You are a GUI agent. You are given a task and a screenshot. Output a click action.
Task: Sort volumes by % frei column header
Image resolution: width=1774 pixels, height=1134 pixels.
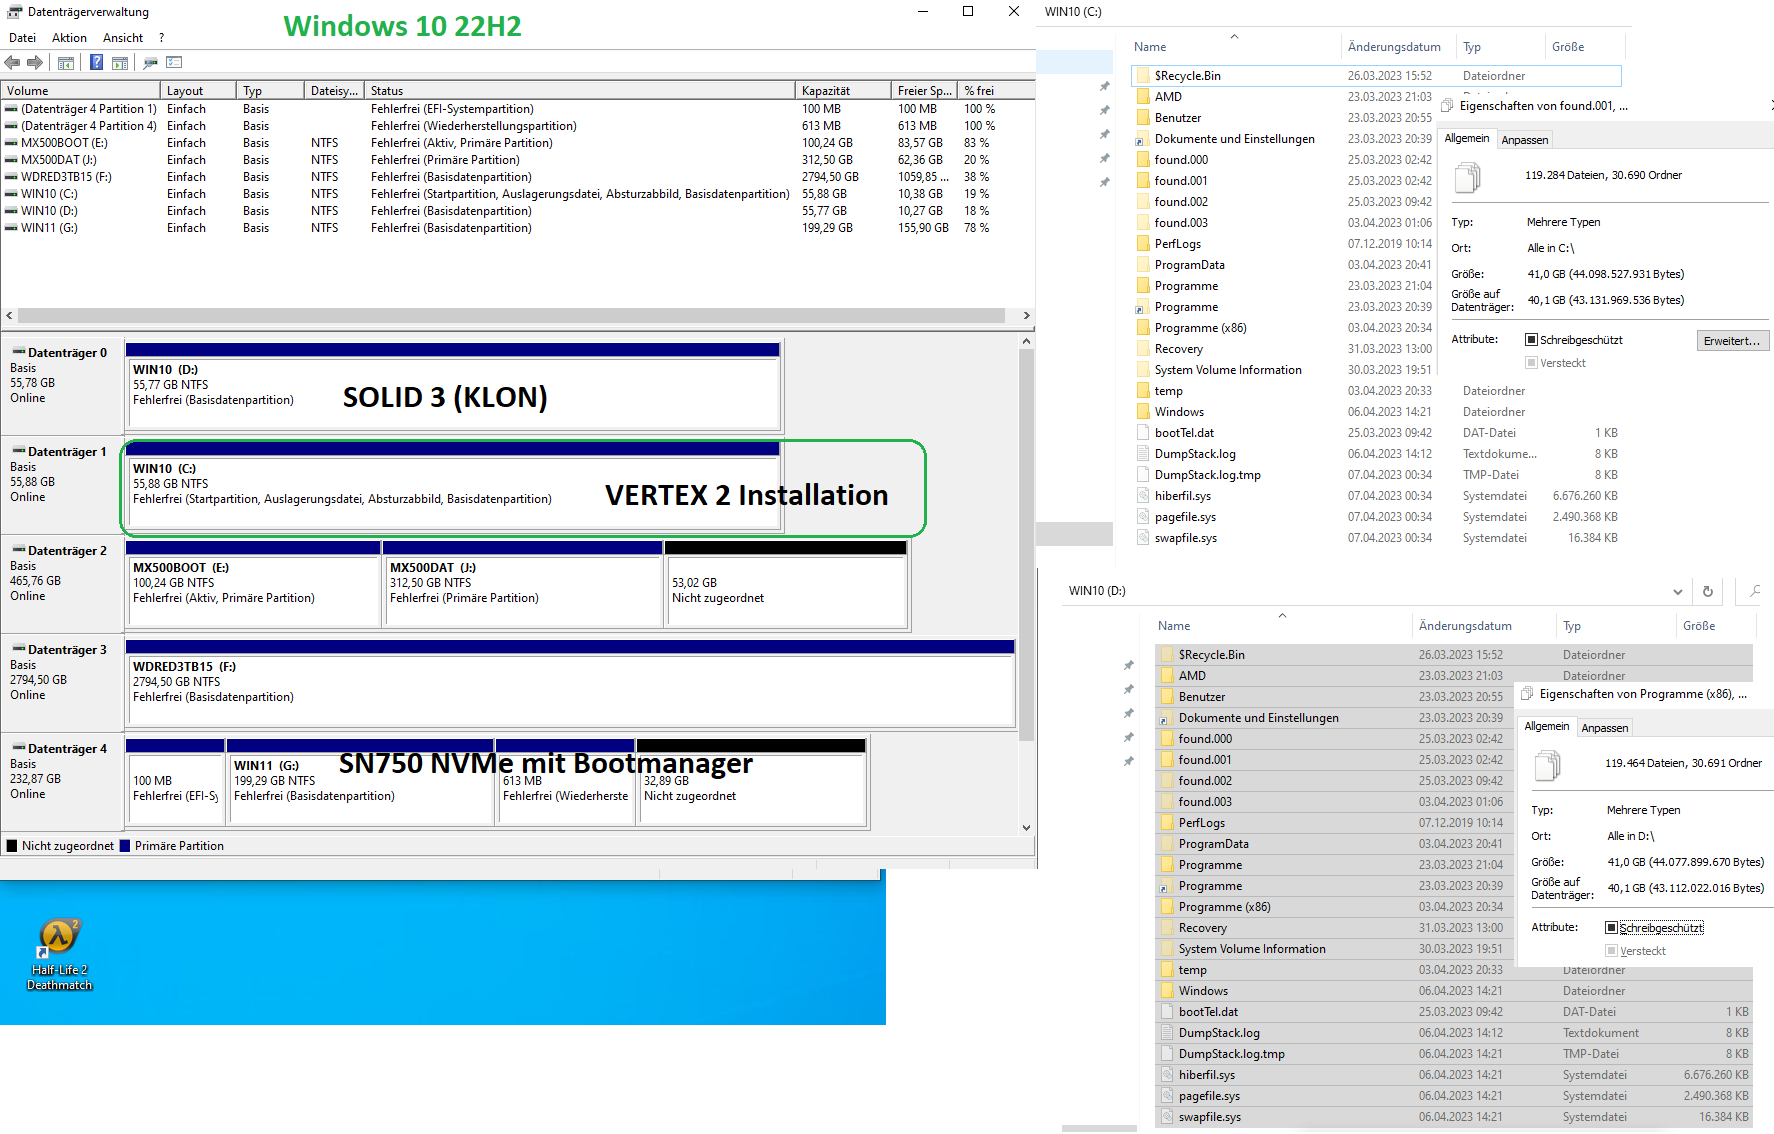(995, 91)
